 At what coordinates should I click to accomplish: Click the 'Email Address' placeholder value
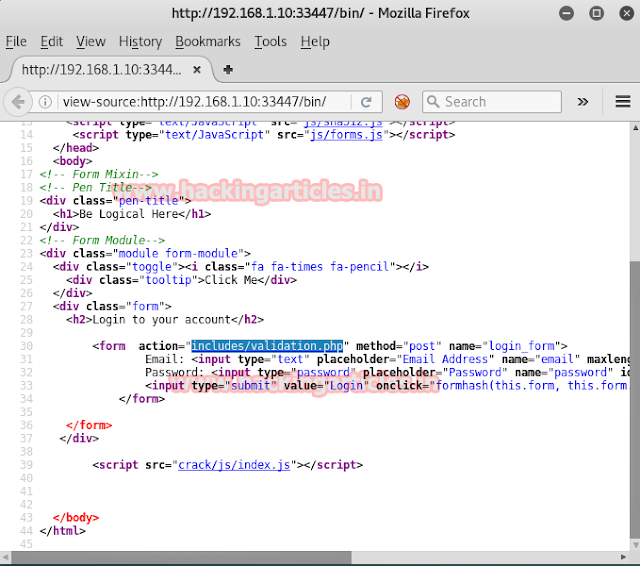pyautogui.click(x=445, y=359)
